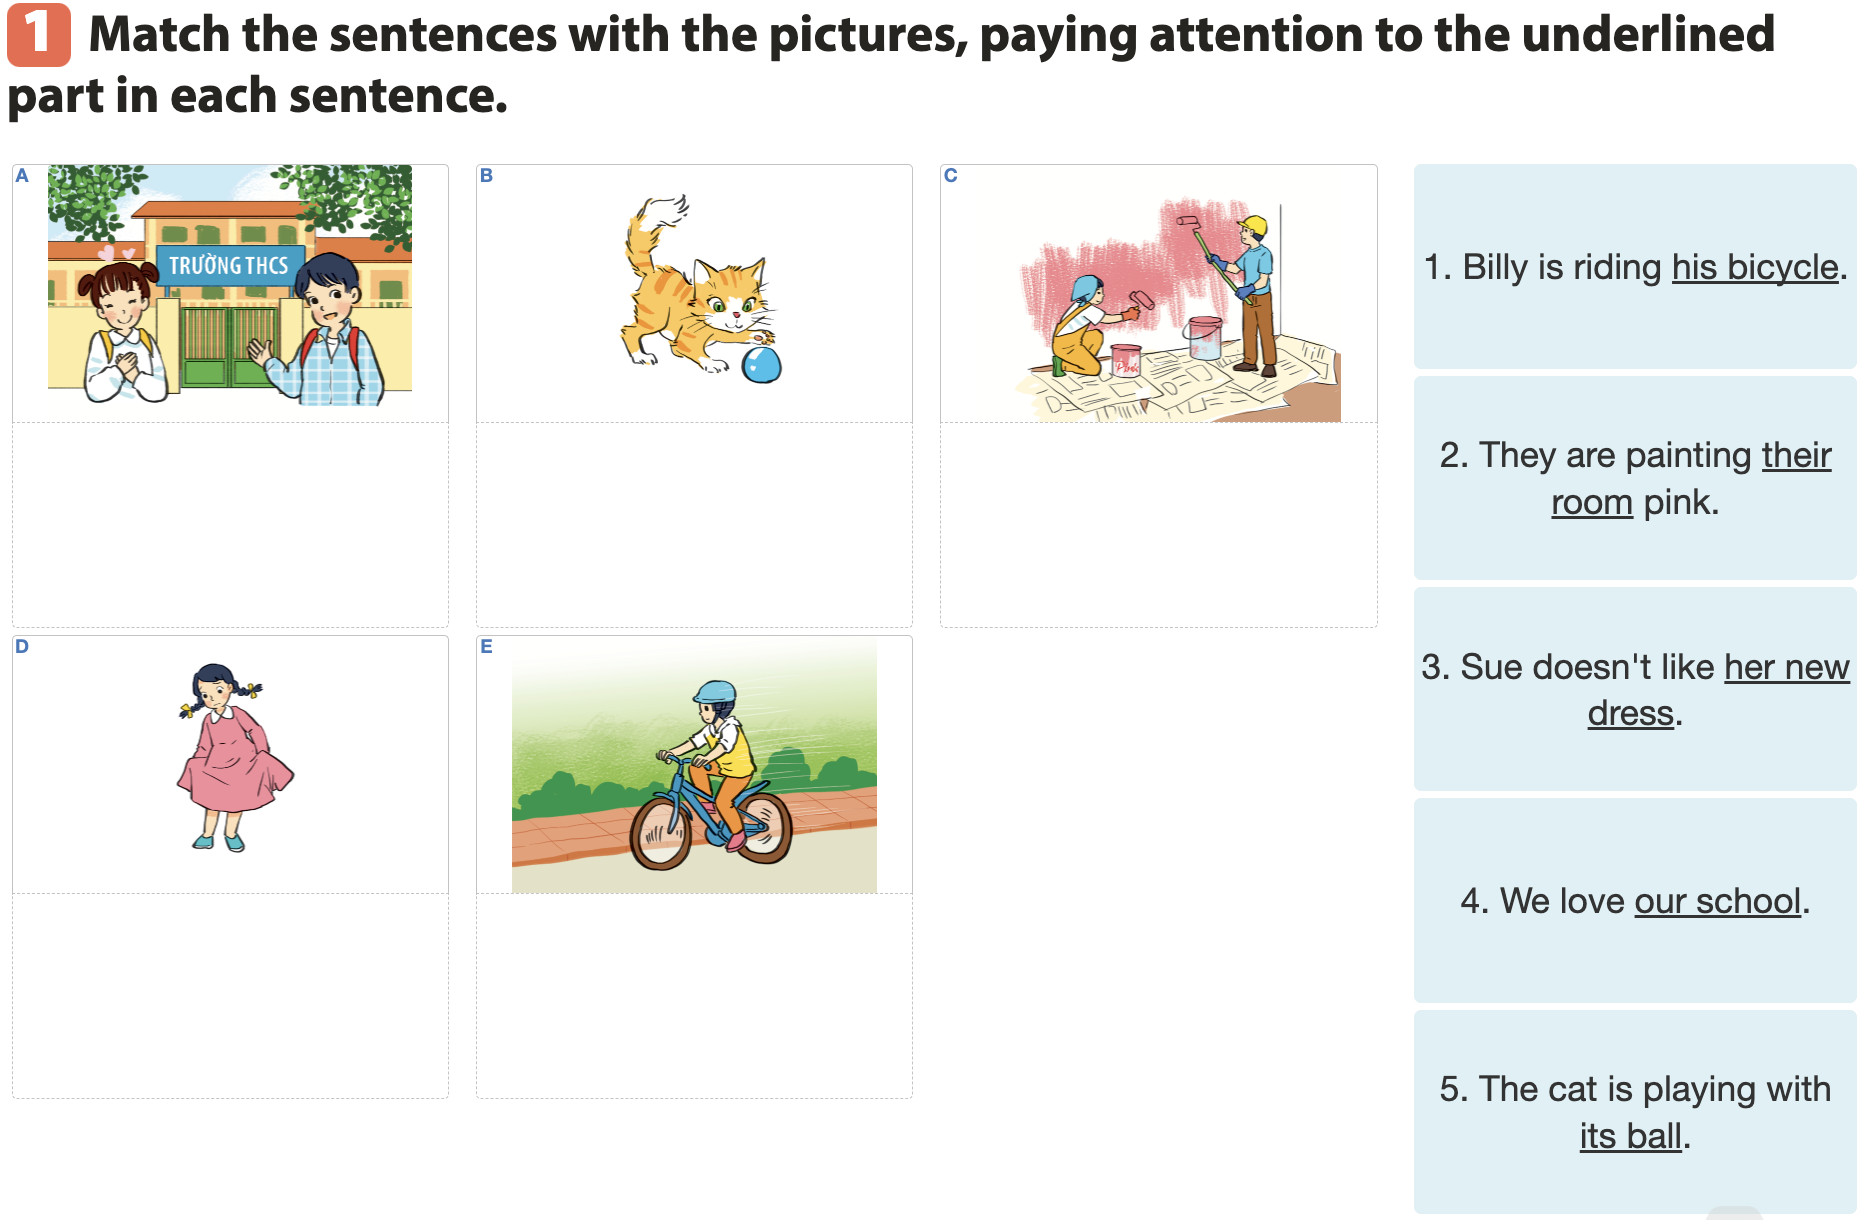The width and height of the screenshot is (1870, 1220).
Task: Click the letter C label on painting picture
Action: [x=950, y=176]
